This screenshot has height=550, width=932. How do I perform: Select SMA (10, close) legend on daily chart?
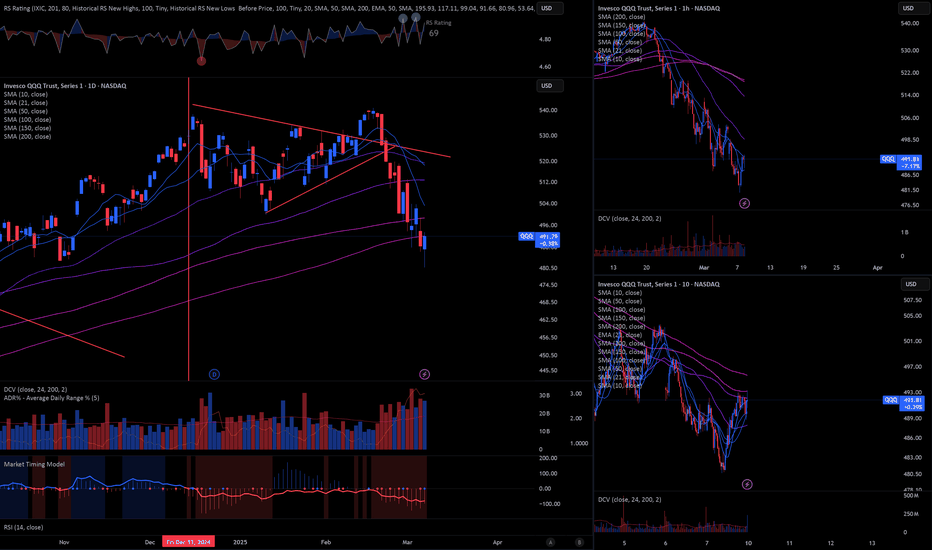click(x=26, y=95)
